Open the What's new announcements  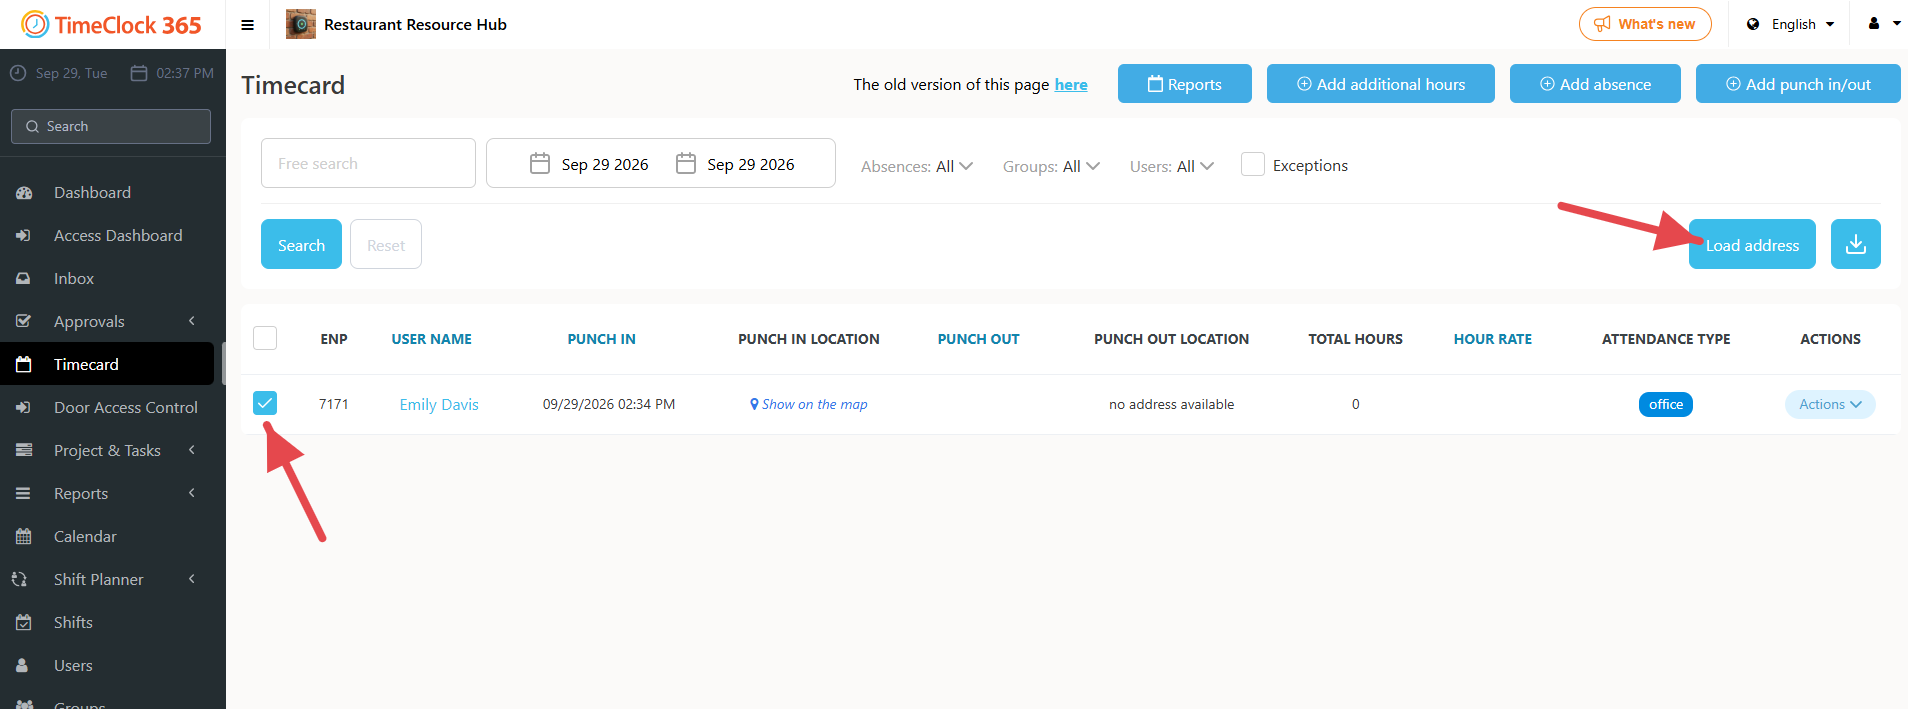coord(1645,24)
